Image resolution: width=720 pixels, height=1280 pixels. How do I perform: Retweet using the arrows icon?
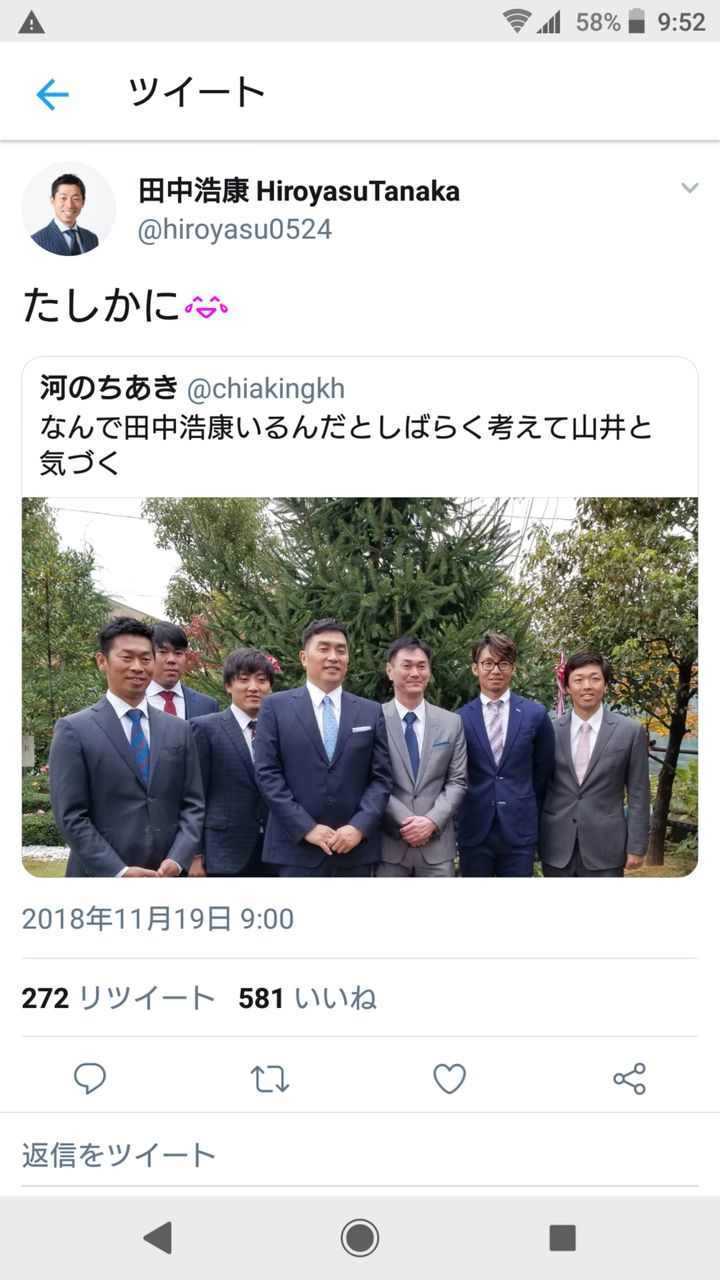click(x=269, y=1078)
